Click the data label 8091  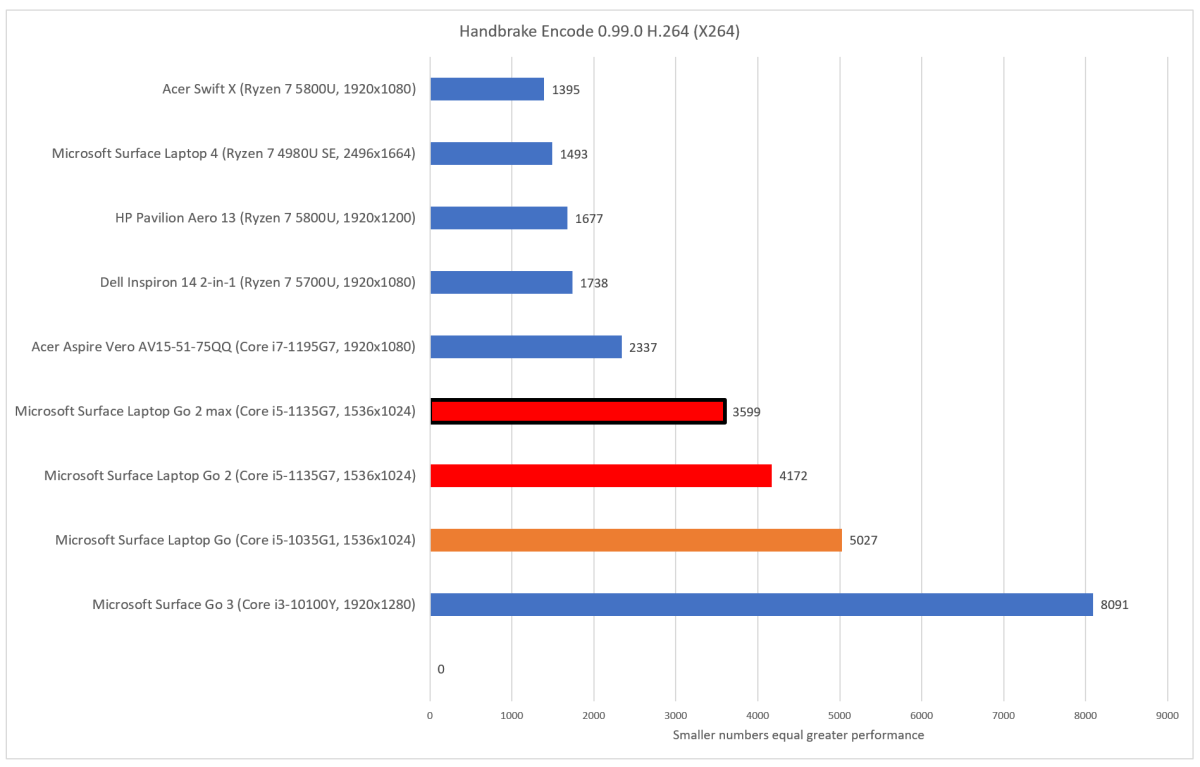coord(1113,605)
